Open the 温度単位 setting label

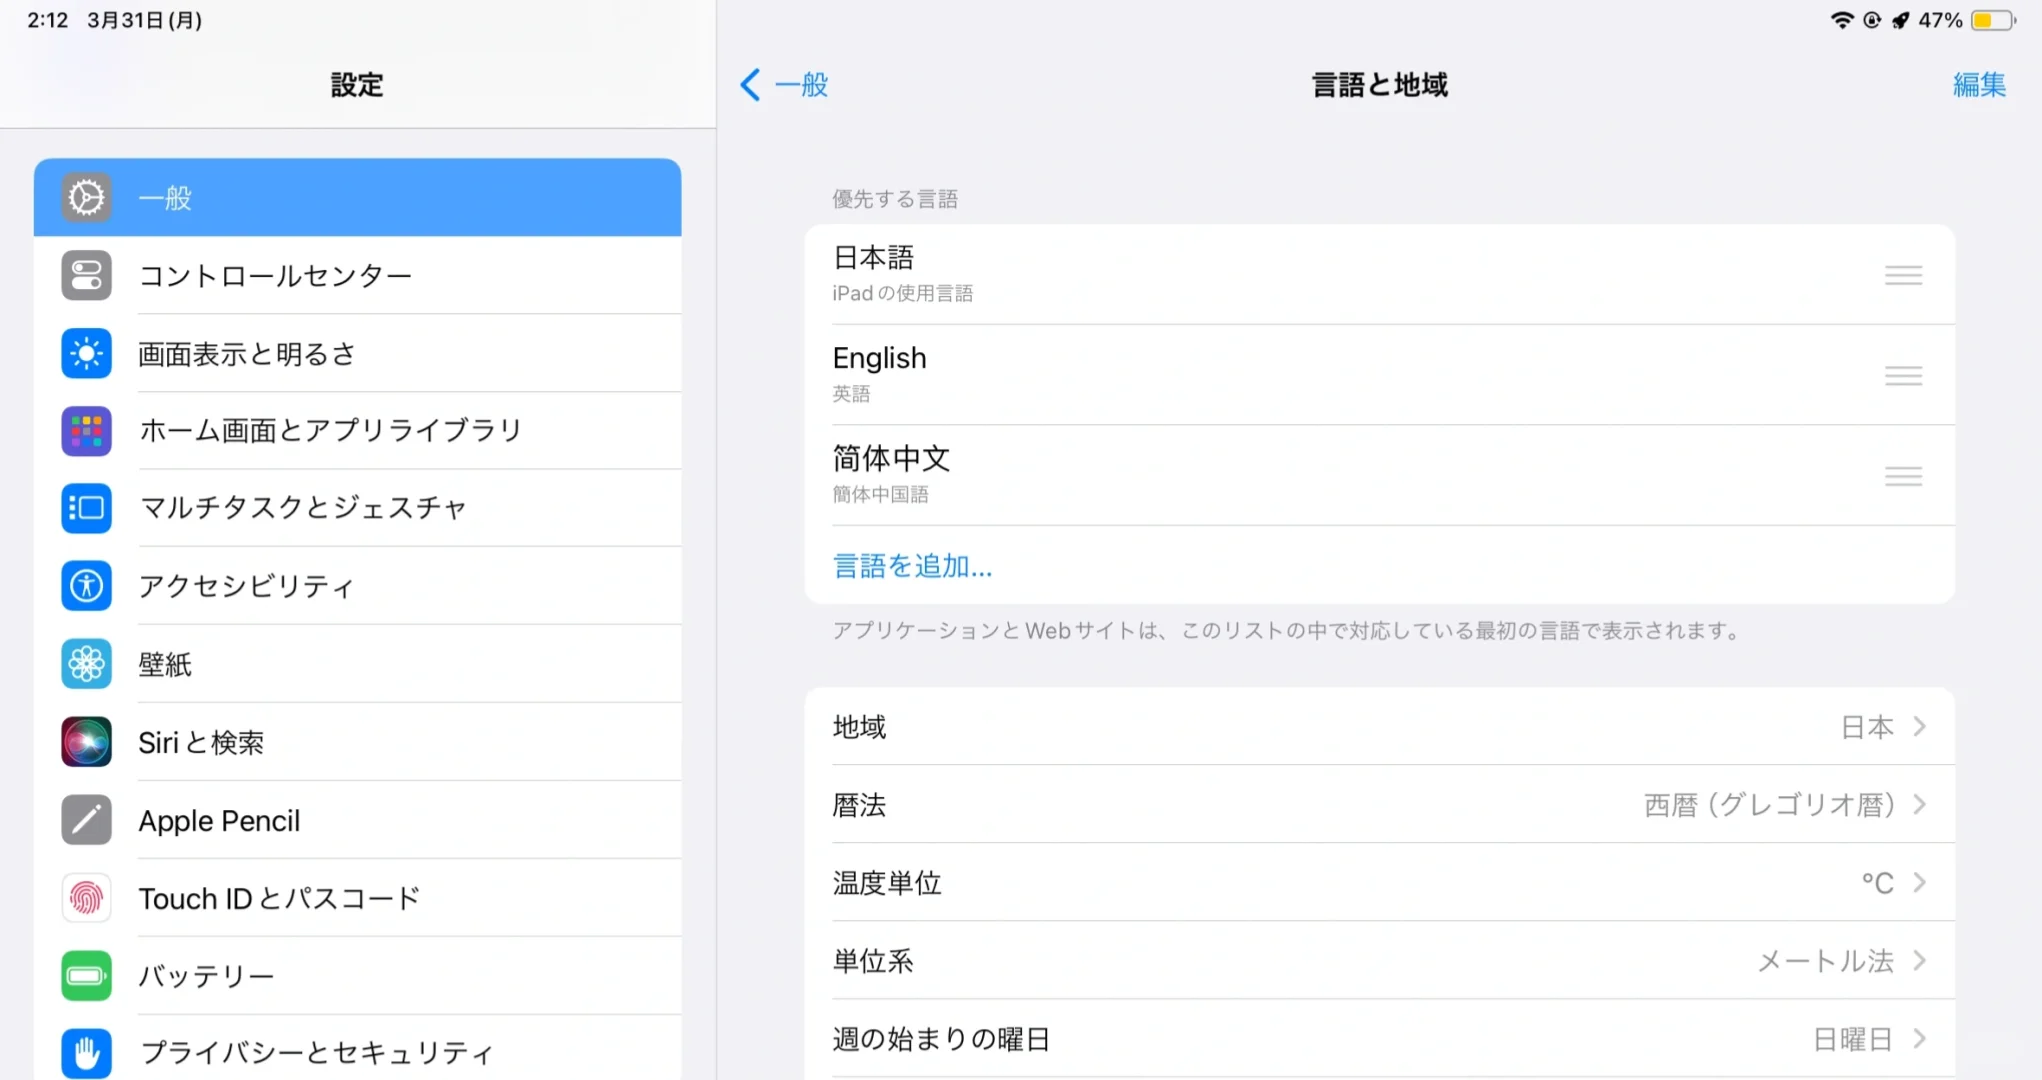(887, 883)
